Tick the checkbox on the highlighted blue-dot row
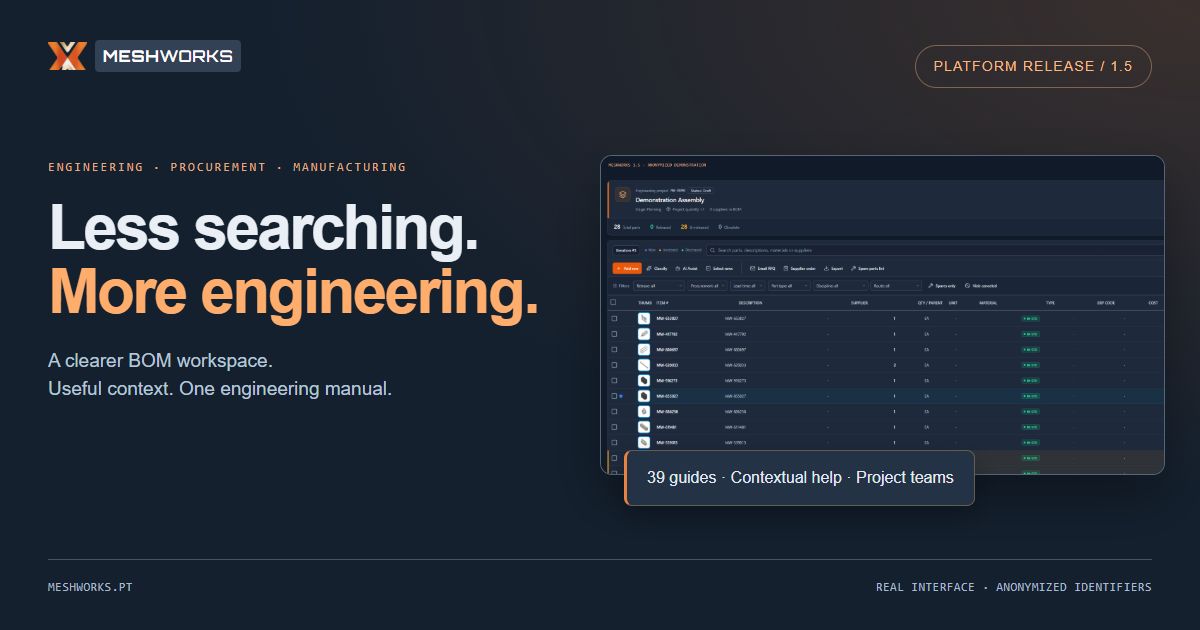The height and width of the screenshot is (630, 1200). (x=614, y=396)
